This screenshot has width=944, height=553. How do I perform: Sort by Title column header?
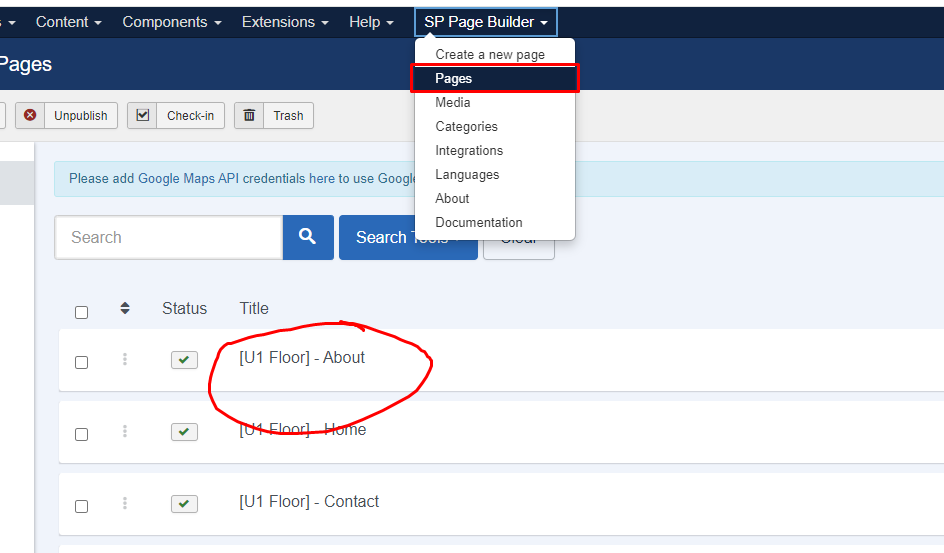pyautogui.click(x=254, y=308)
